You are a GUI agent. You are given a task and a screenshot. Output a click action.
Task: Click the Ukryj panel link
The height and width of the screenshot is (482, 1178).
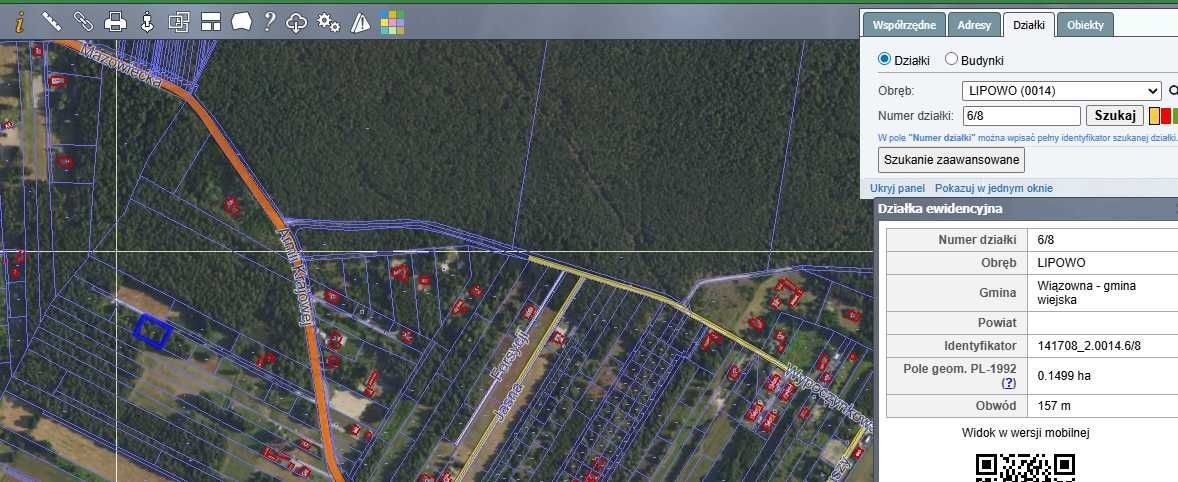pyautogui.click(x=897, y=188)
